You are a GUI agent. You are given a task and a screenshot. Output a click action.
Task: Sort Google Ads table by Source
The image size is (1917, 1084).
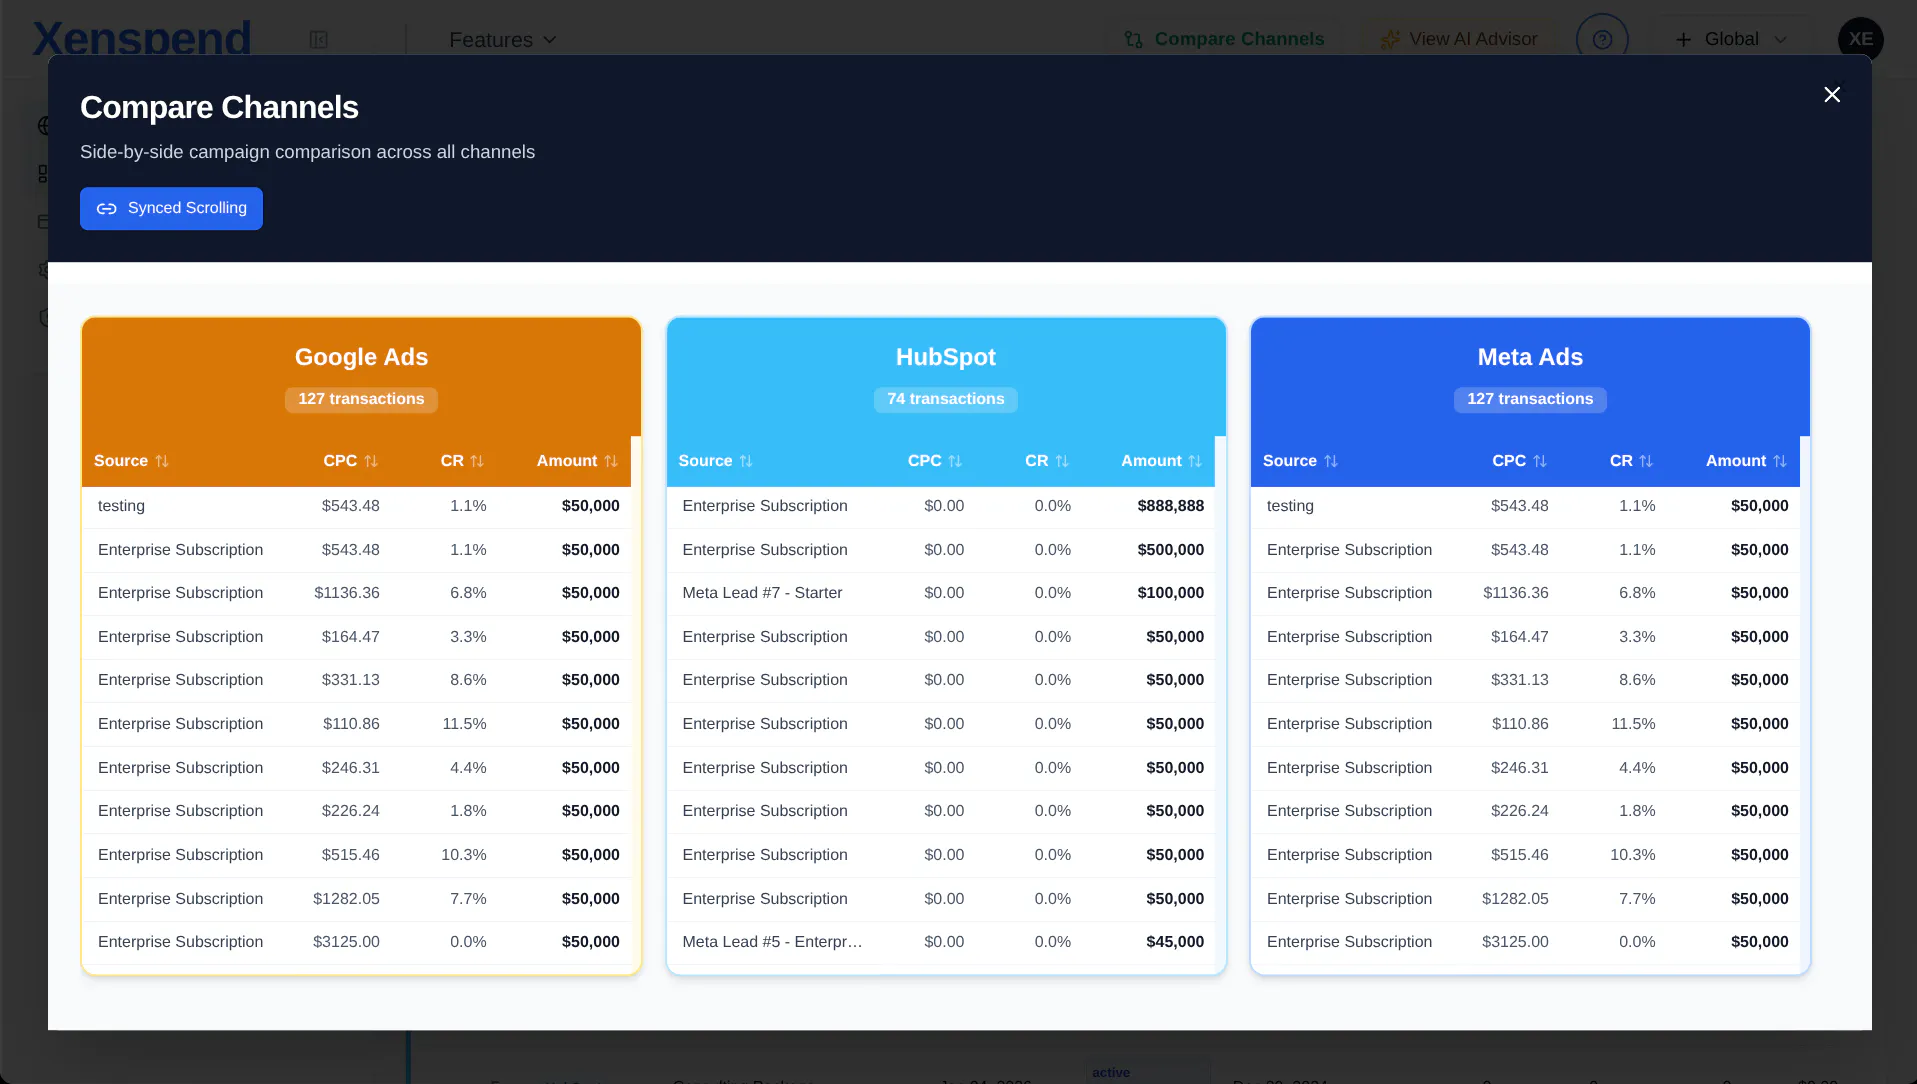131,461
